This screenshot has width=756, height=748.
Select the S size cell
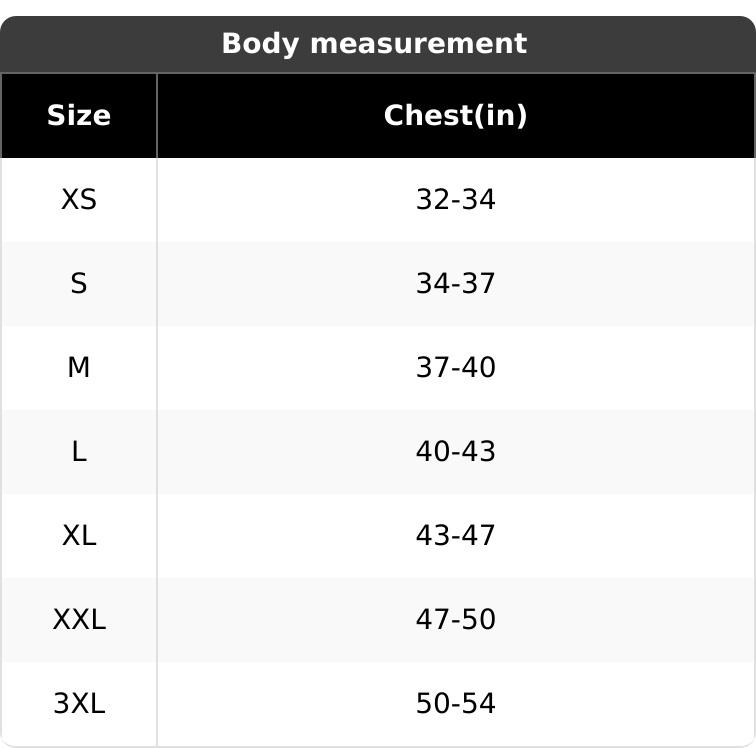point(79,284)
